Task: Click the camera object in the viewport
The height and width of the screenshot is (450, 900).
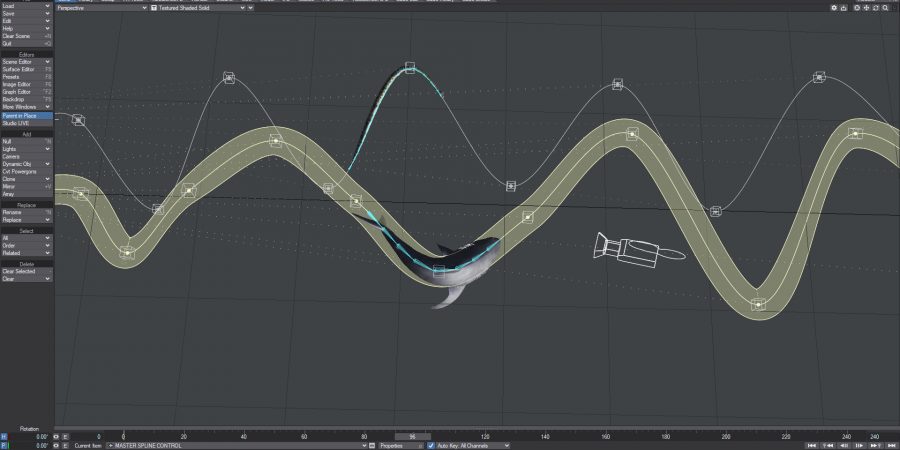Action: pyautogui.click(x=633, y=251)
